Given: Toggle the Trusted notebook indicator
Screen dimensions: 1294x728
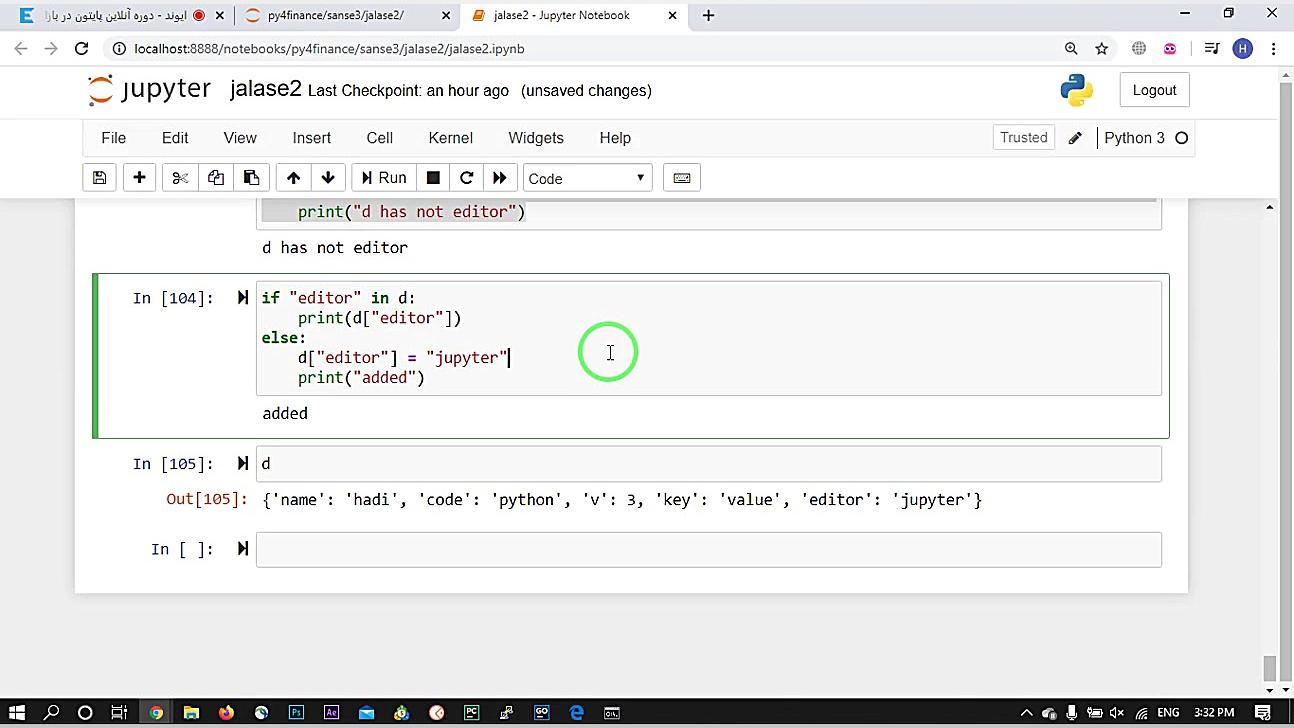Looking at the screenshot, I should coord(1023,138).
